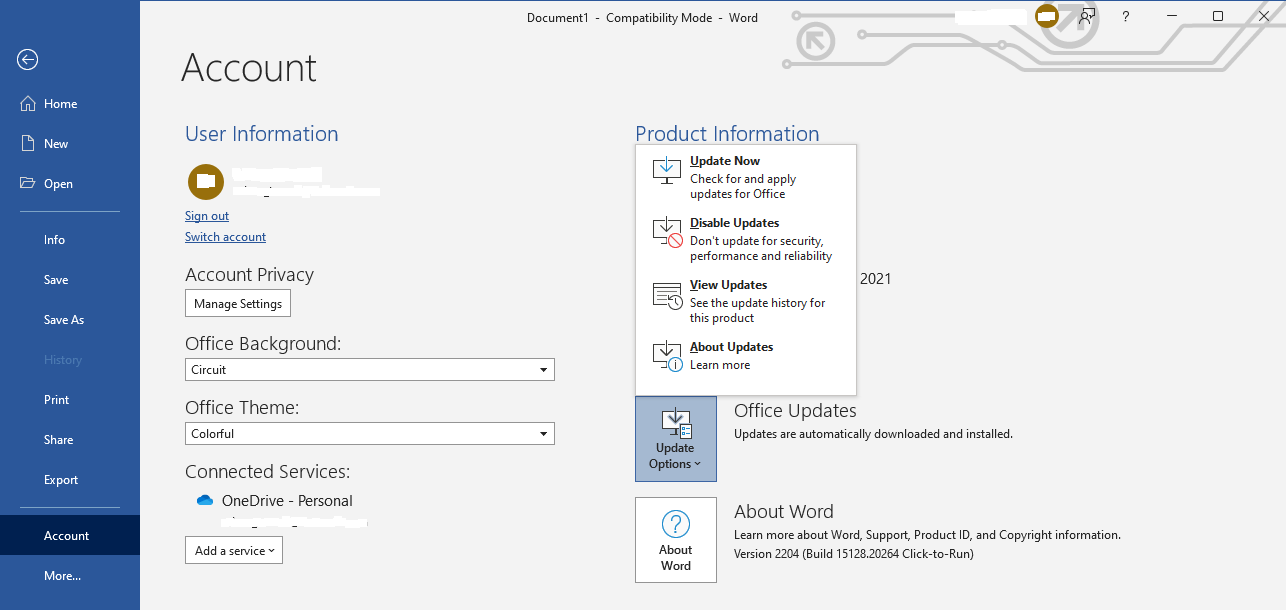
Task: Select the Account tab in the sidebar
Action: [70, 536]
